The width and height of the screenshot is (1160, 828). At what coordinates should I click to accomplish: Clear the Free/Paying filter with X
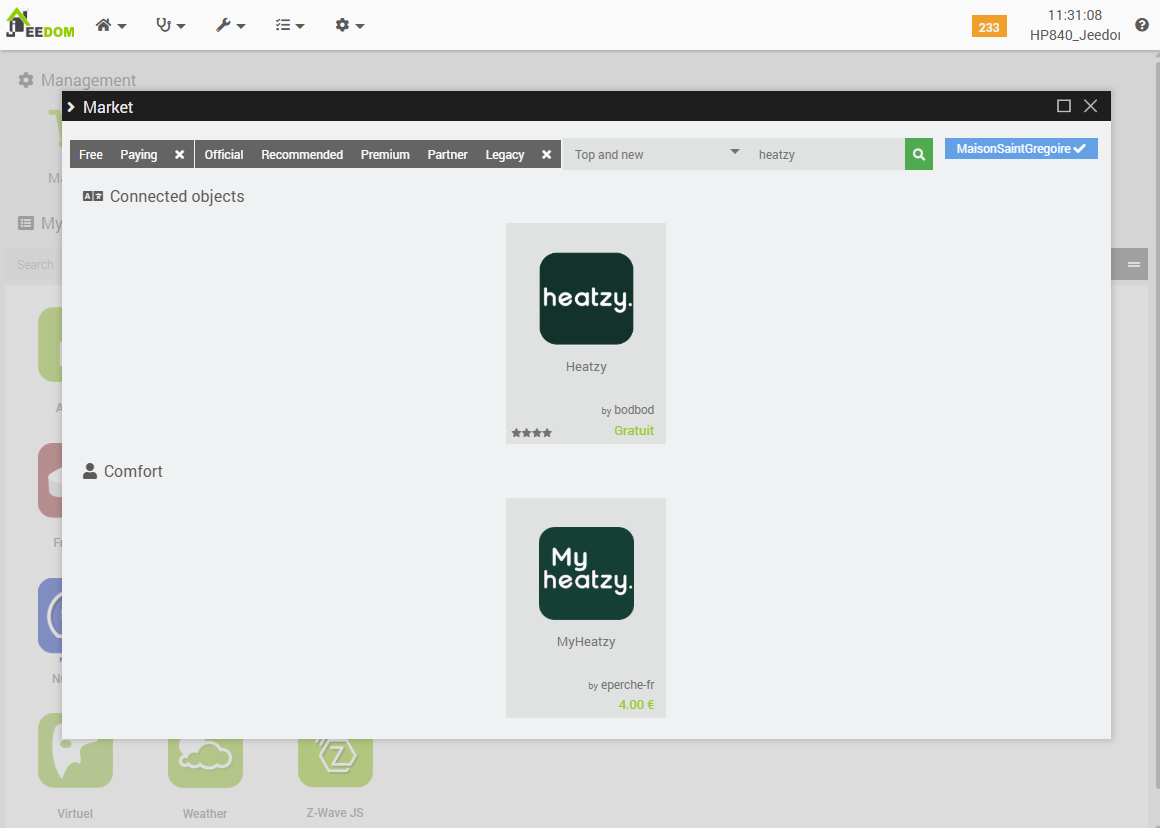point(180,155)
